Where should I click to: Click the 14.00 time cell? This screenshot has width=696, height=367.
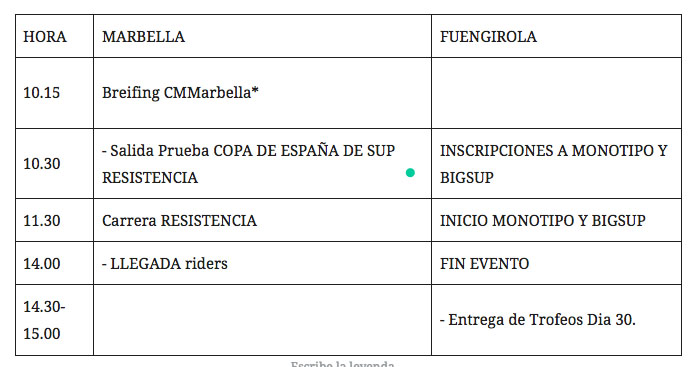click(x=55, y=263)
